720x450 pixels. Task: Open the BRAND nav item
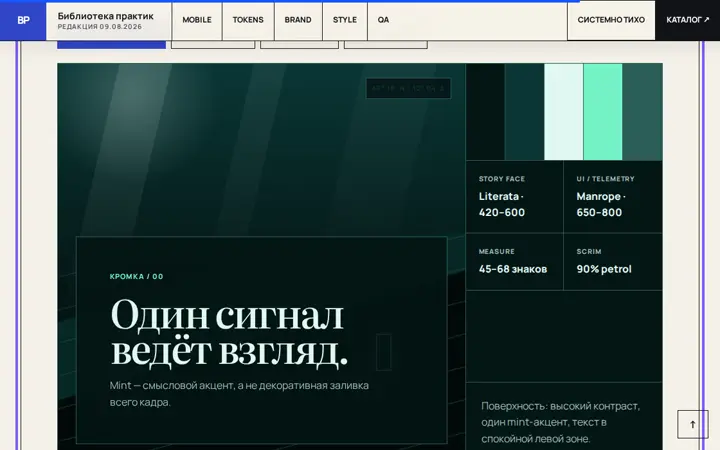(298, 20)
